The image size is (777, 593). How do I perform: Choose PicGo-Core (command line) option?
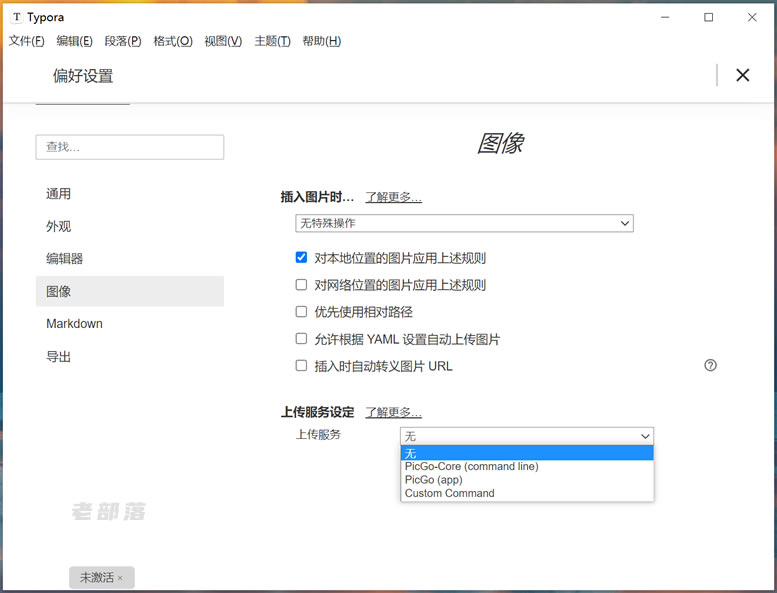[527, 467]
